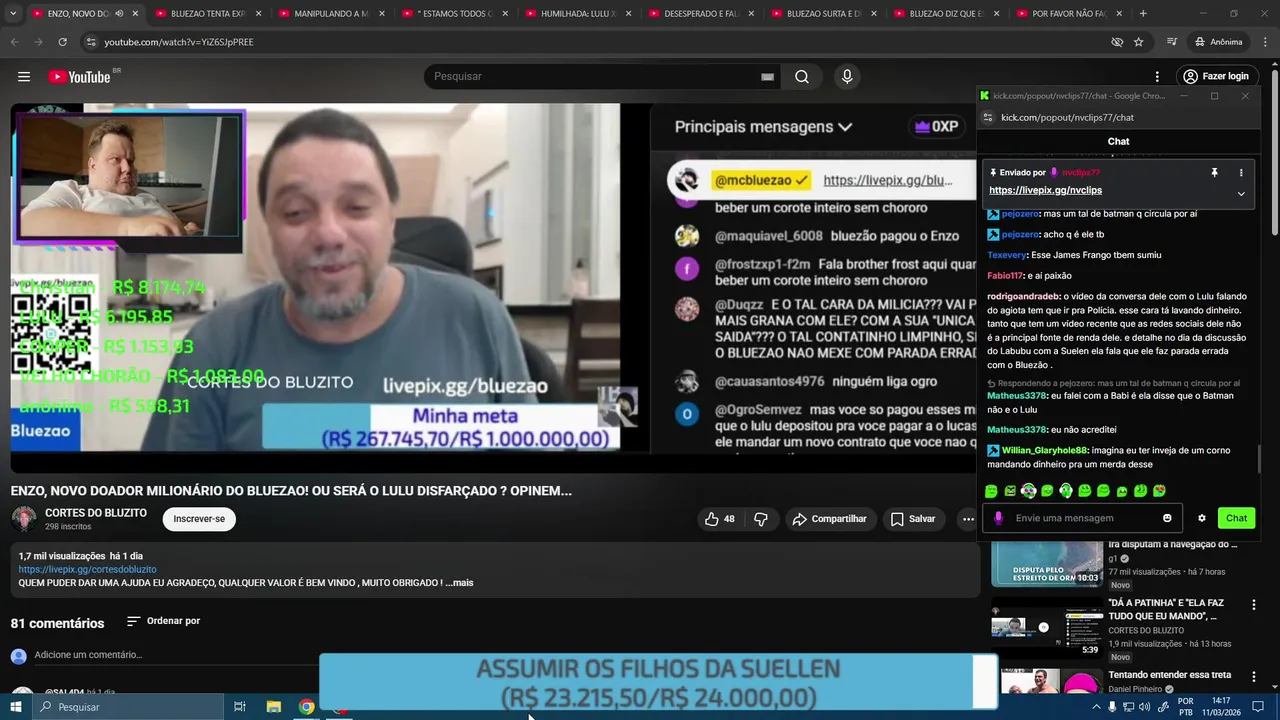The image size is (1280, 720).
Task: Expand the description with "...mais"
Action: pyautogui.click(x=460, y=583)
